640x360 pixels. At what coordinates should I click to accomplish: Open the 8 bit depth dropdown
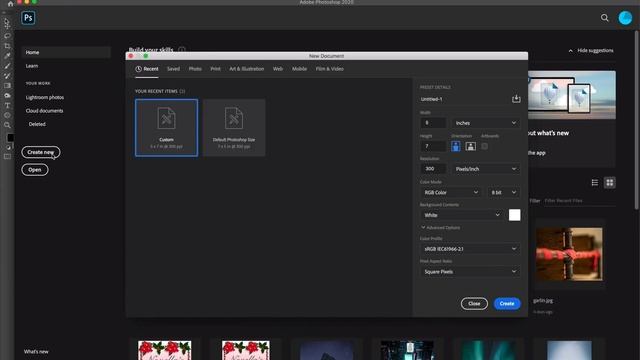point(504,192)
